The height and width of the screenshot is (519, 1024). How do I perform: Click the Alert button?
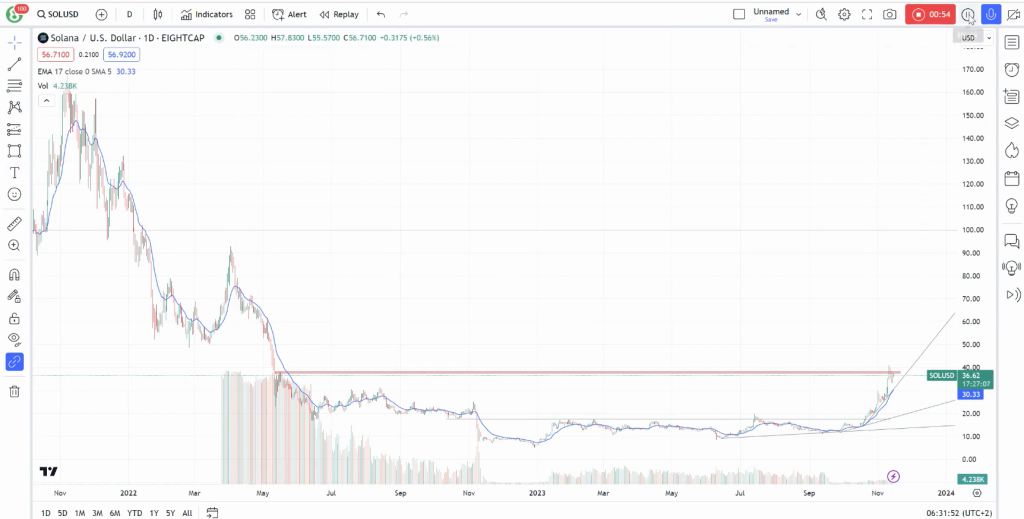coord(289,14)
